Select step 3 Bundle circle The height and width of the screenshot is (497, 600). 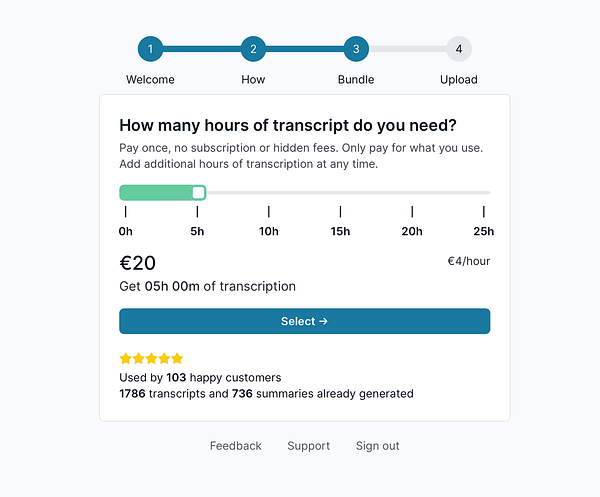[356, 49]
